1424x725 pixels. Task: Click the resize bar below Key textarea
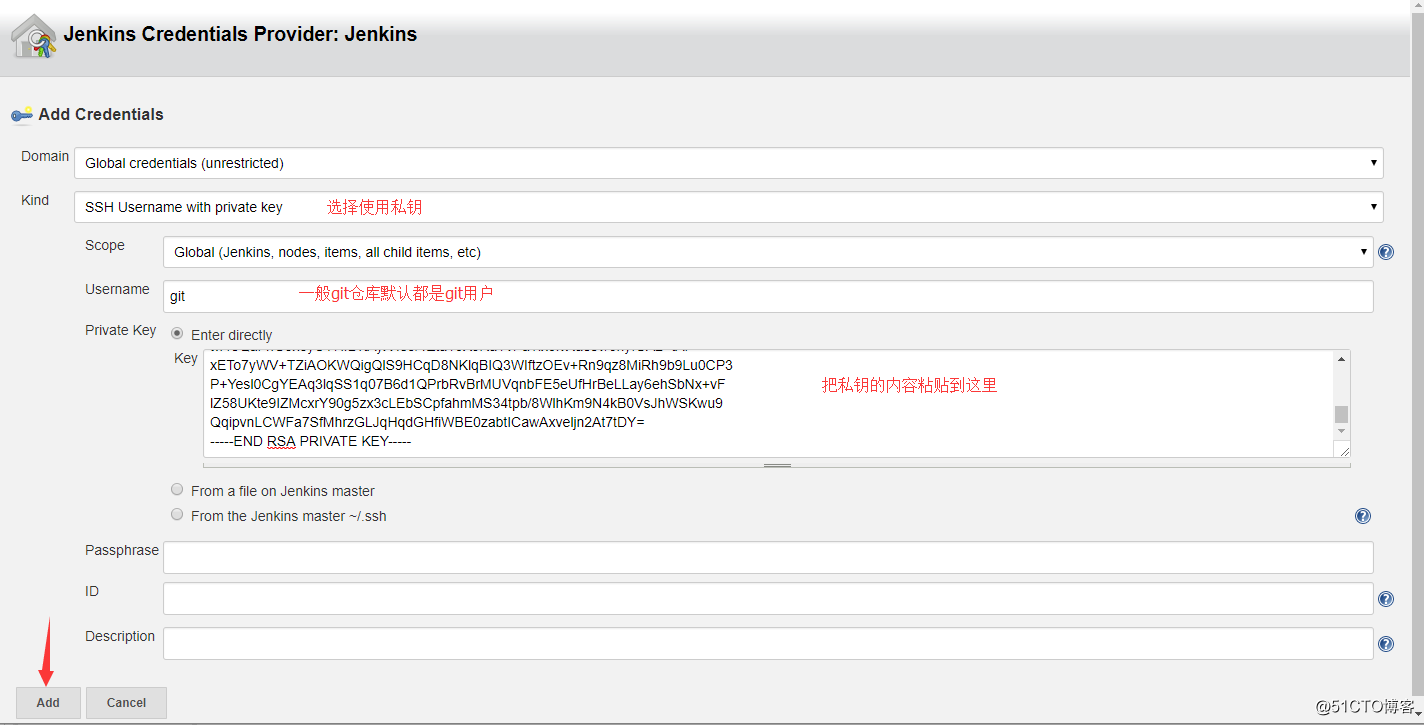777,465
